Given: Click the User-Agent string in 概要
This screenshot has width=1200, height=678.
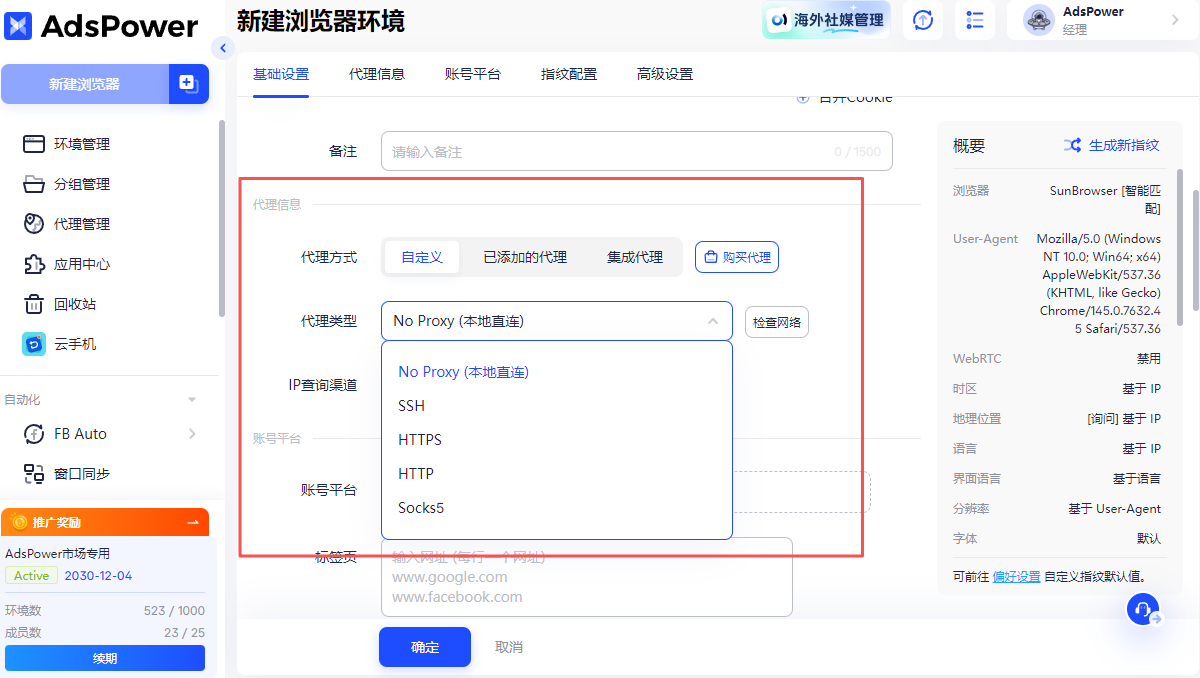Looking at the screenshot, I should (x=1097, y=283).
